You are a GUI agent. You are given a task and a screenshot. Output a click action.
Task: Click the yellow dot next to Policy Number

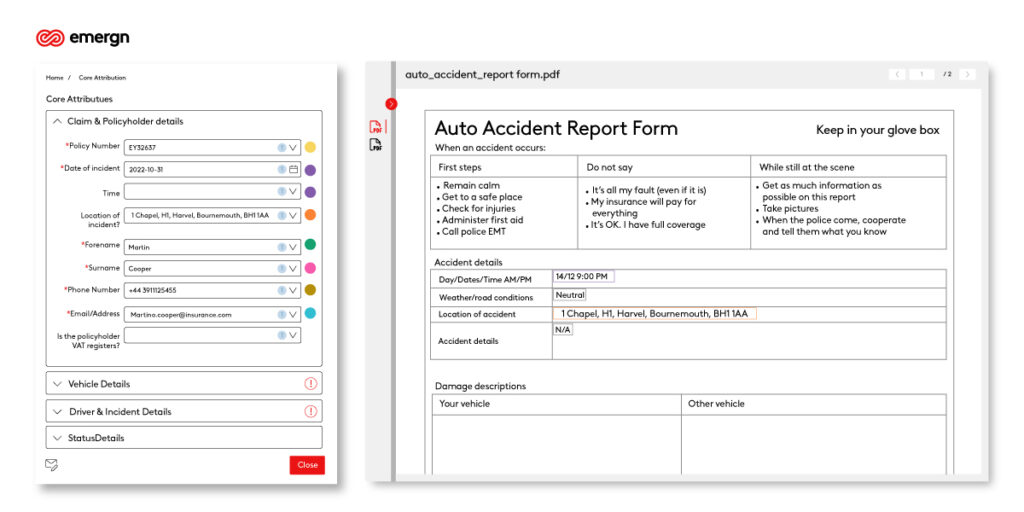coord(311,147)
